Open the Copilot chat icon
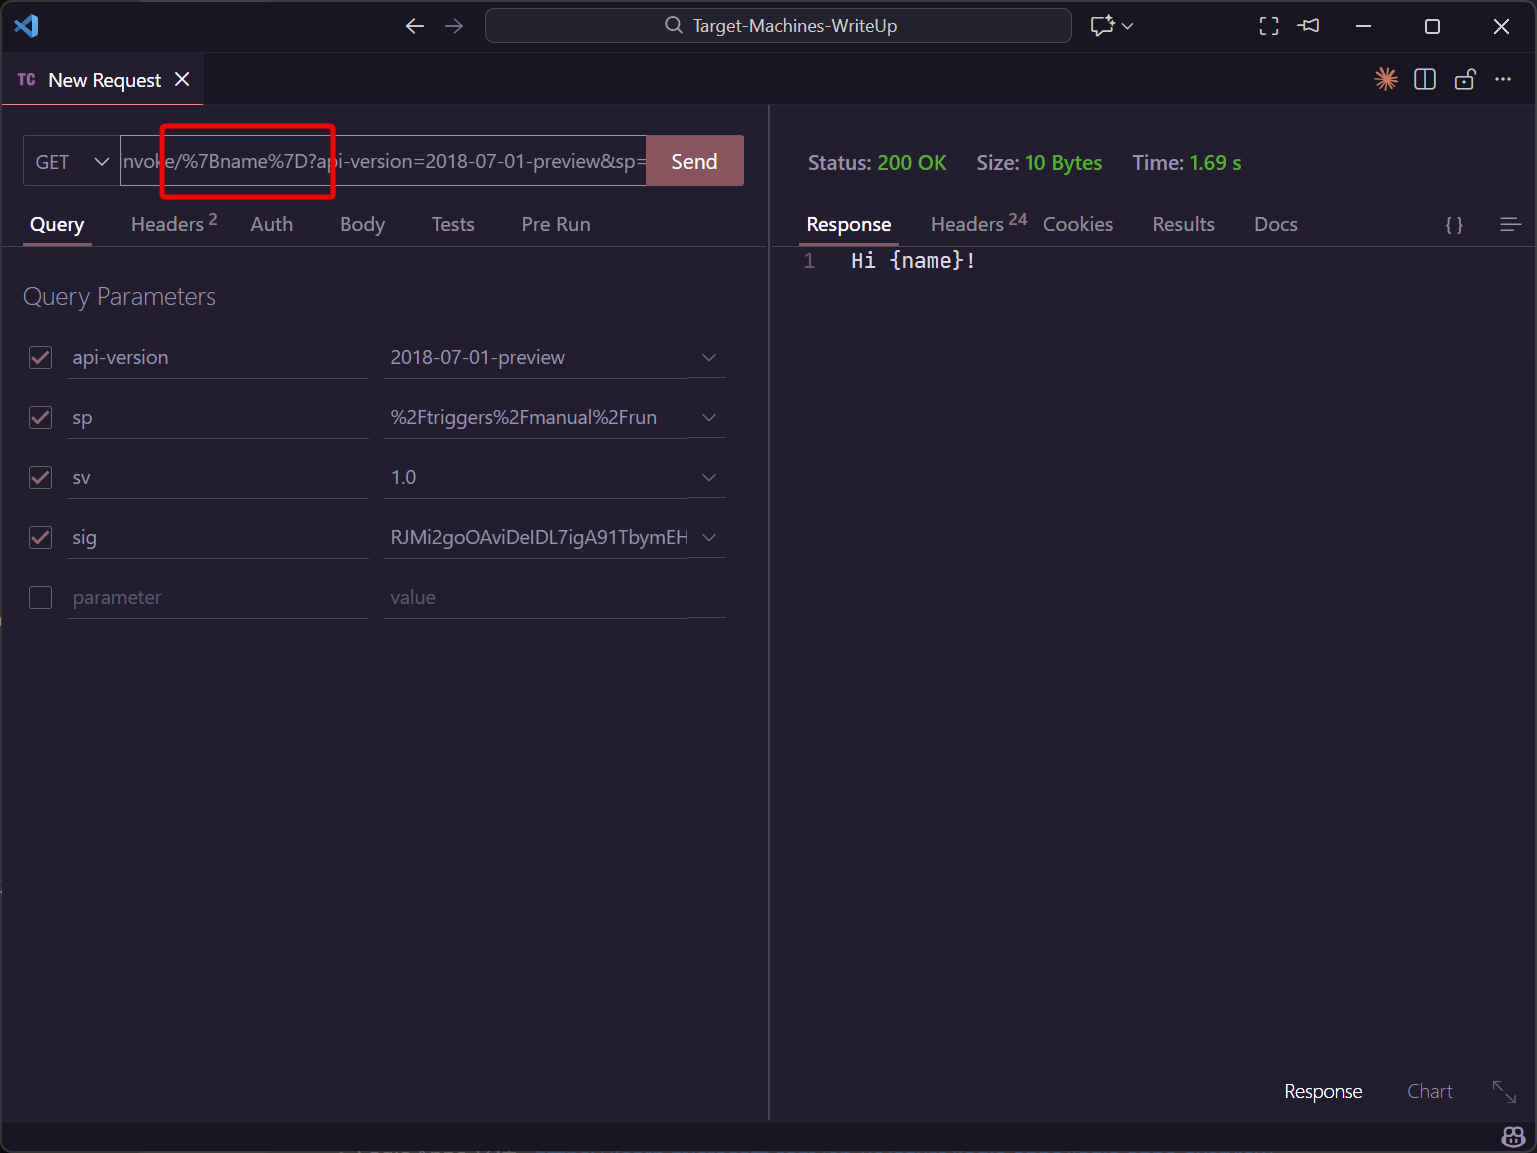The width and height of the screenshot is (1537, 1153). click(x=1102, y=26)
